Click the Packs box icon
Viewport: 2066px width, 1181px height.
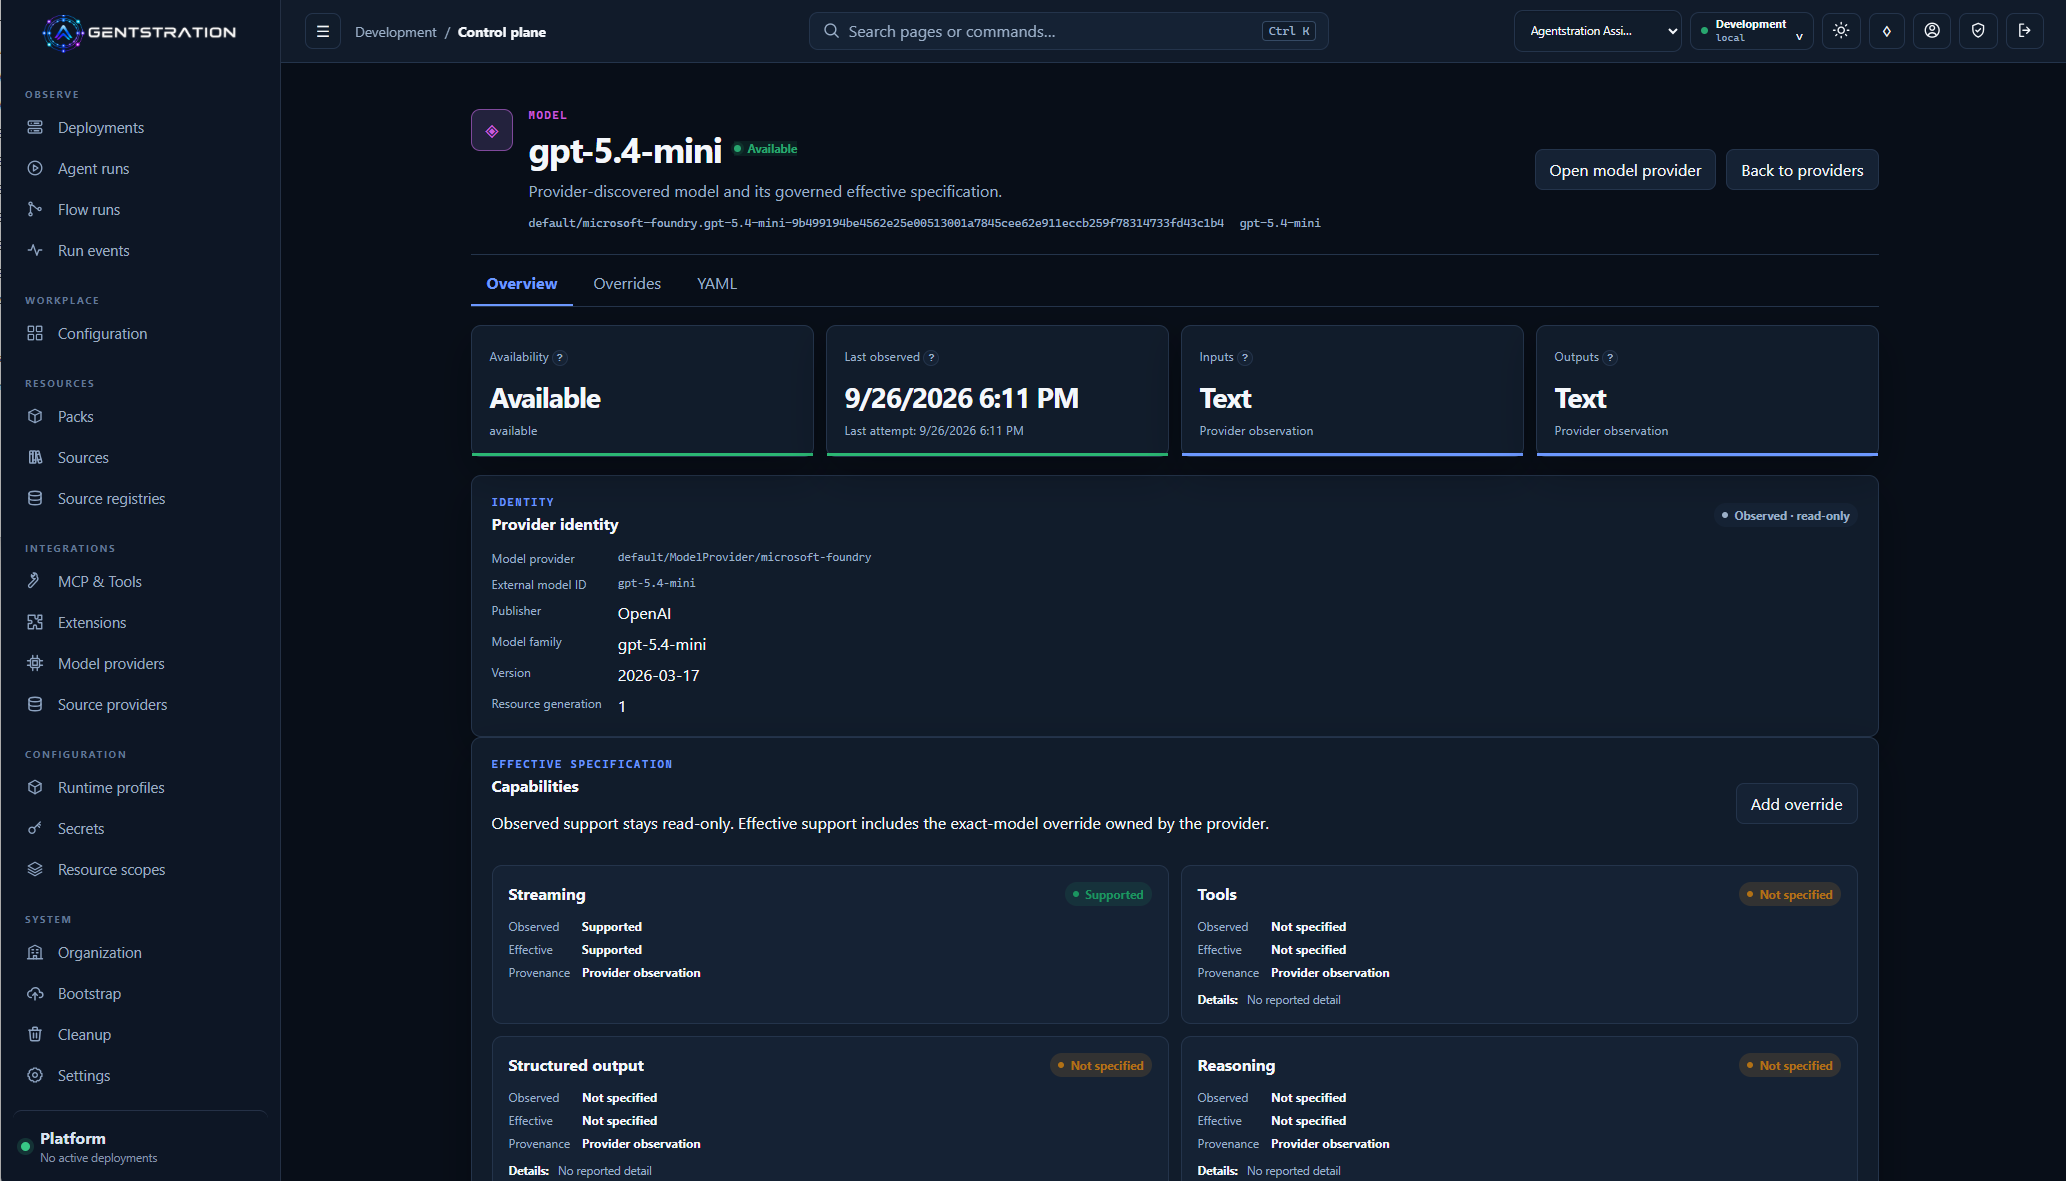(x=35, y=416)
